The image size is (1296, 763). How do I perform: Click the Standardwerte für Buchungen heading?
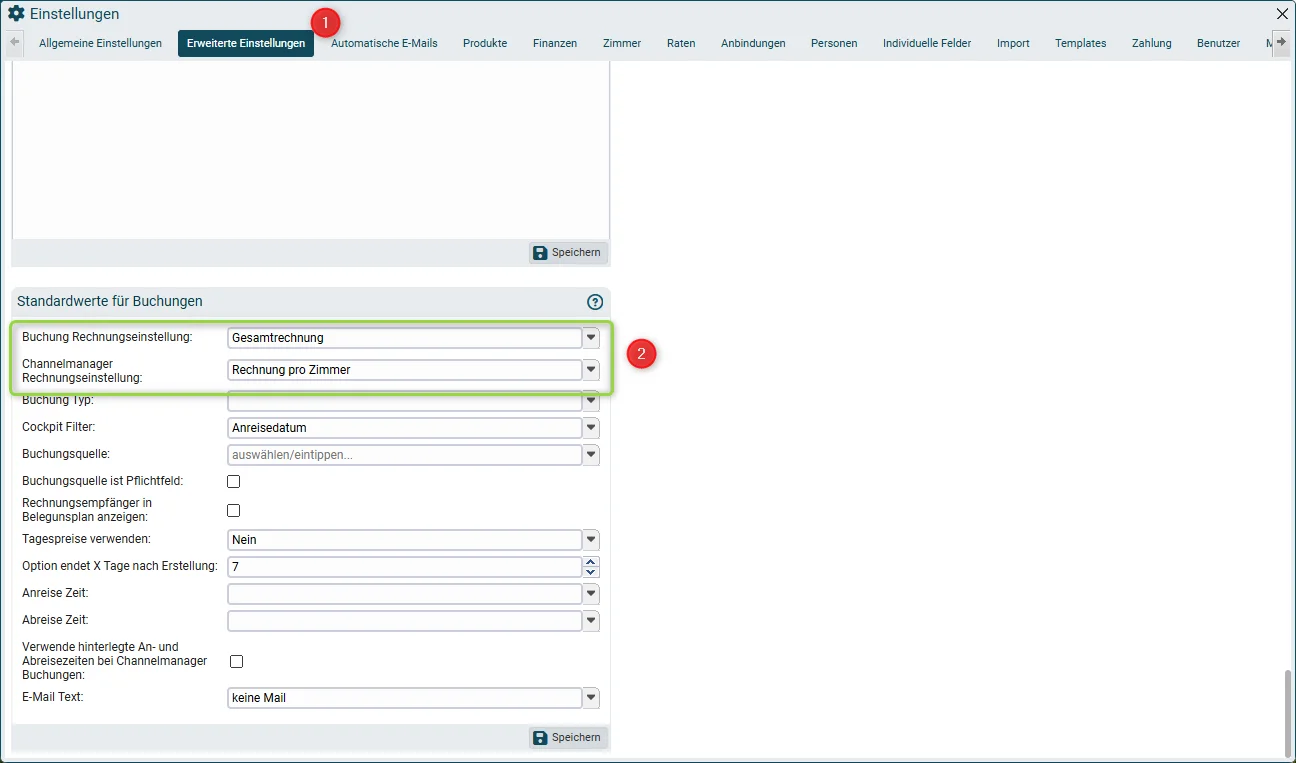[110, 301]
